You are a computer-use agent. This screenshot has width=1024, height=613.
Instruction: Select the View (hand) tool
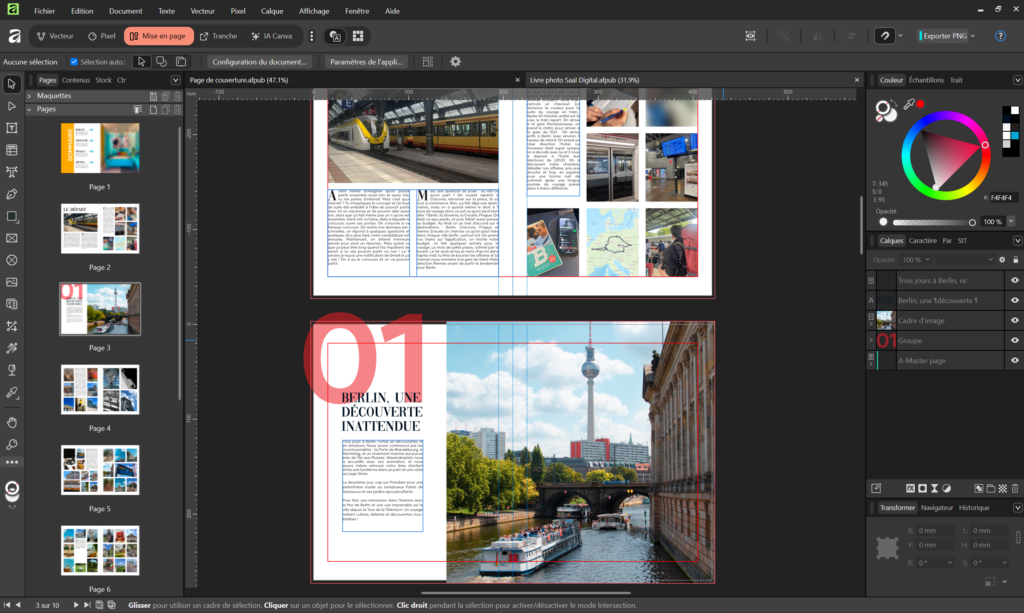click(12, 422)
